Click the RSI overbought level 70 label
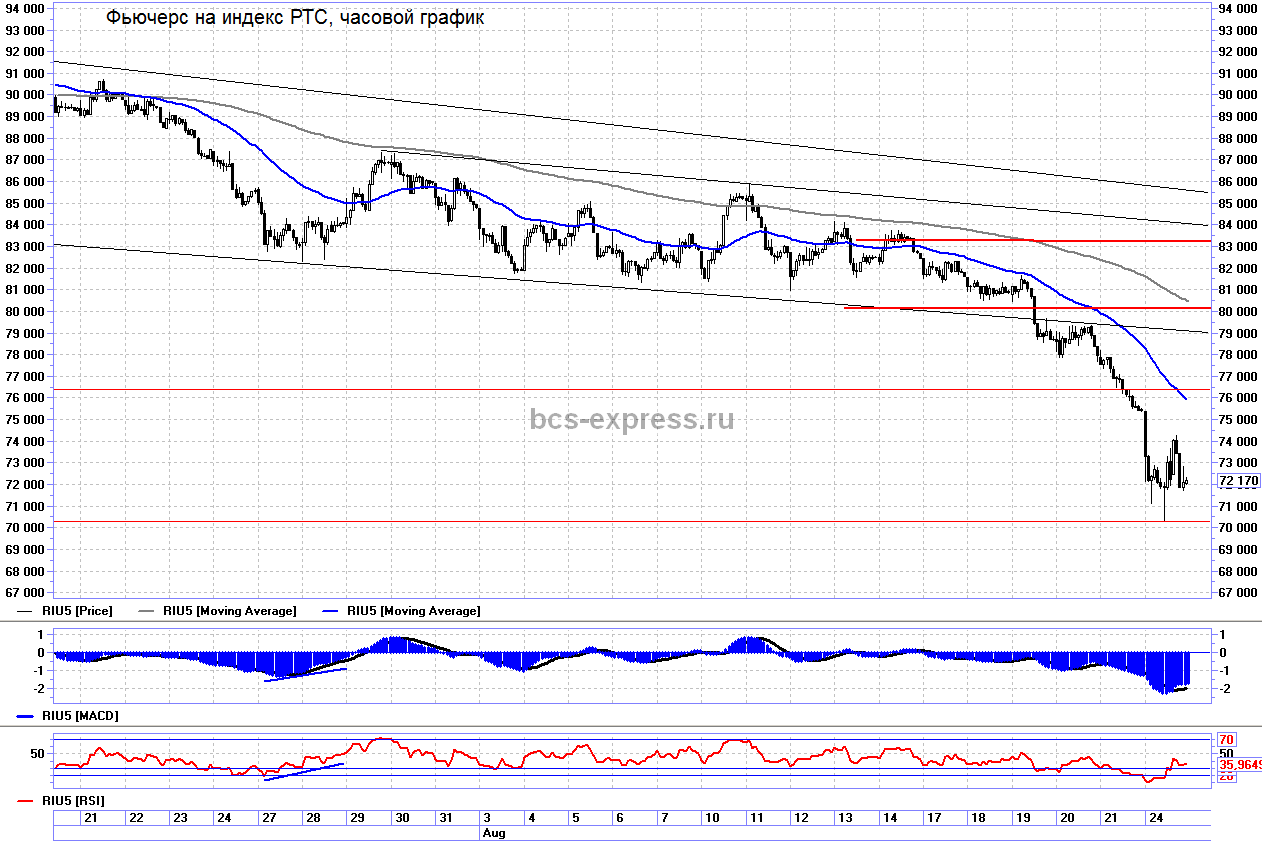 click(1229, 741)
